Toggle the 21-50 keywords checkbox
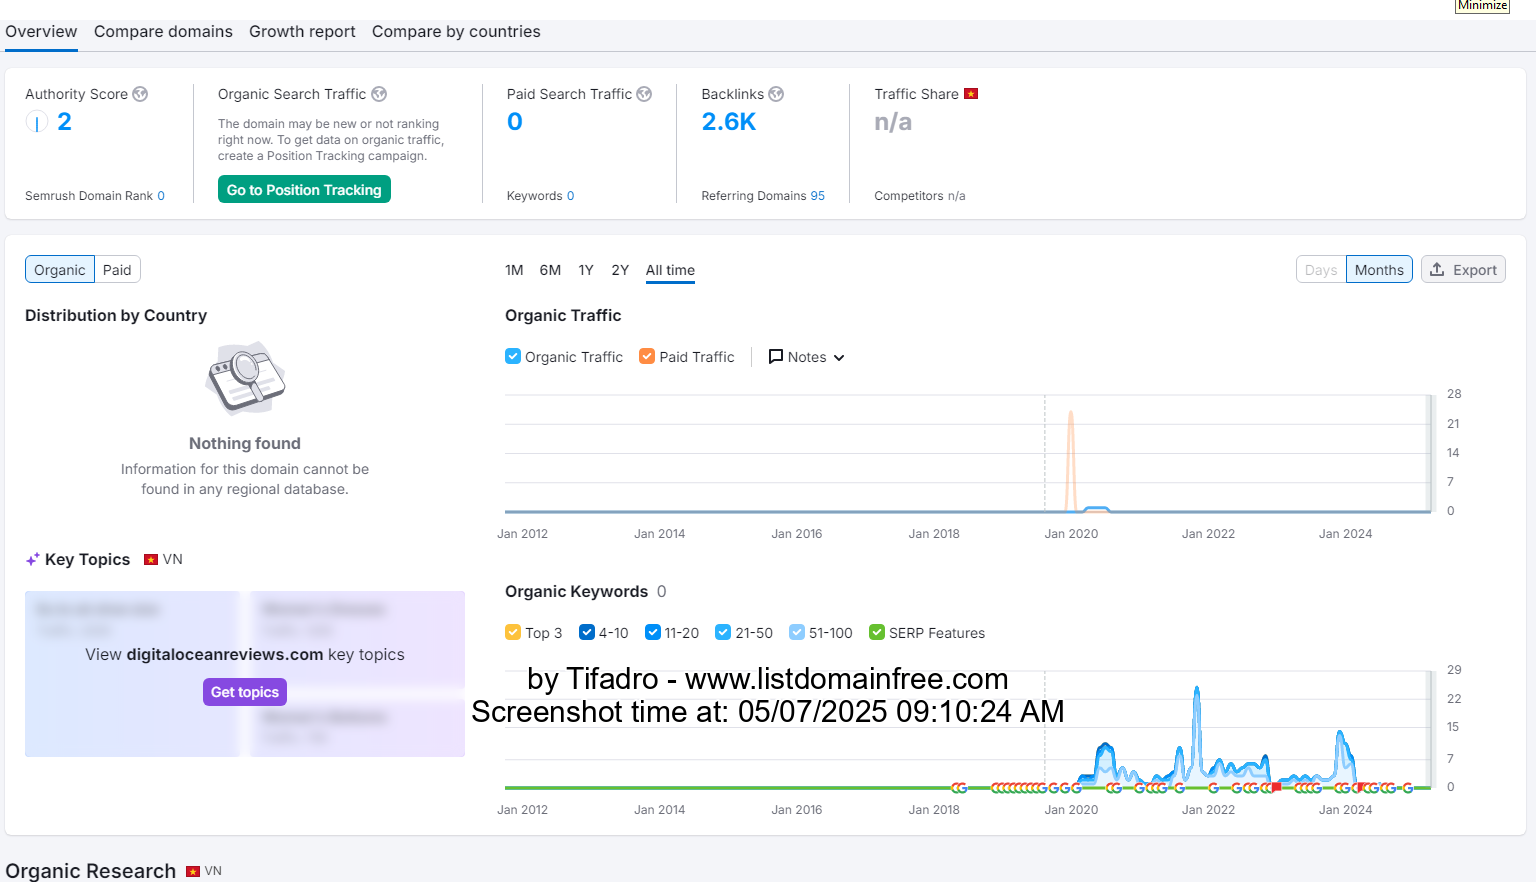Viewport: 1536px width, 882px height. point(723,632)
